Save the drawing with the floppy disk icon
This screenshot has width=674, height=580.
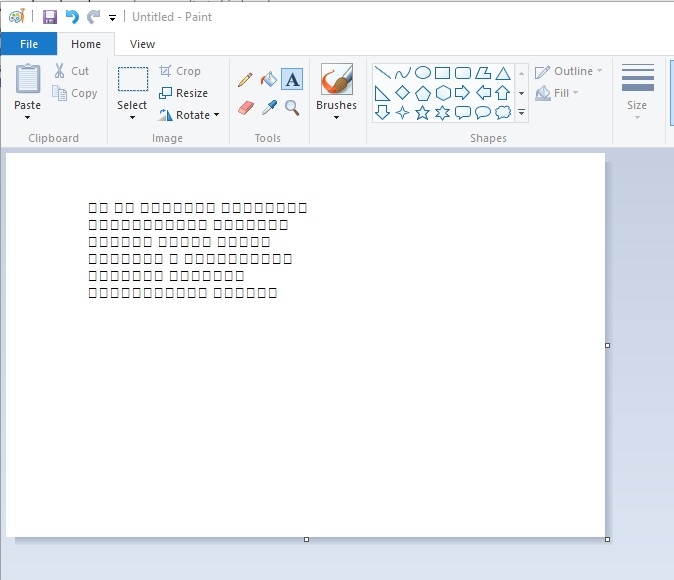50,17
